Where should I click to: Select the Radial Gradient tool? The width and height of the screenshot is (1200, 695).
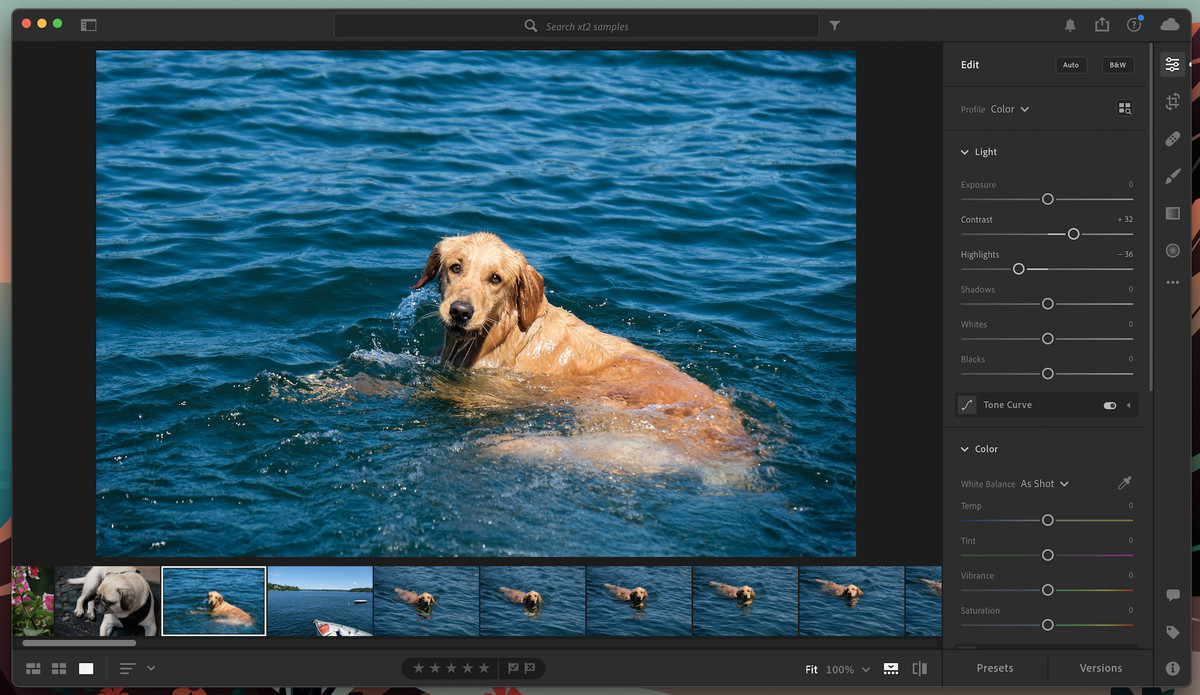1172,250
